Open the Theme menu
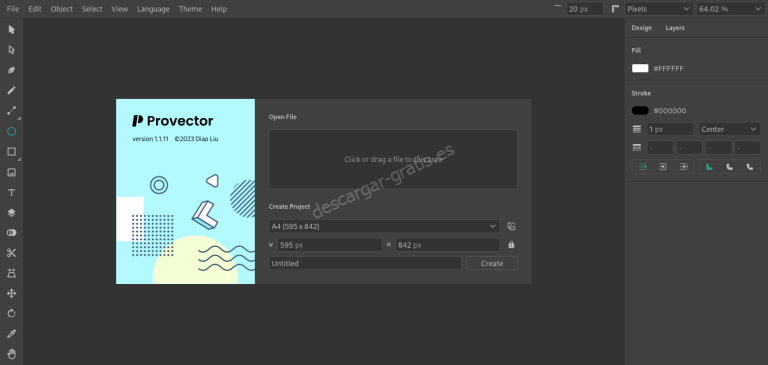Image resolution: width=768 pixels, height=365 pixels. 191,9
